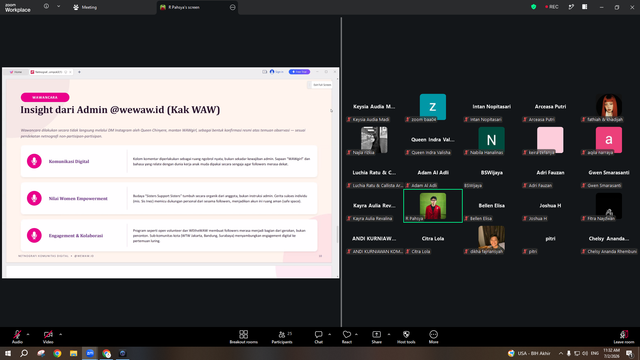640x360 pixels.
Task: Click Gwen Smarasanti participant tile
Action: [x=609, y=173]
